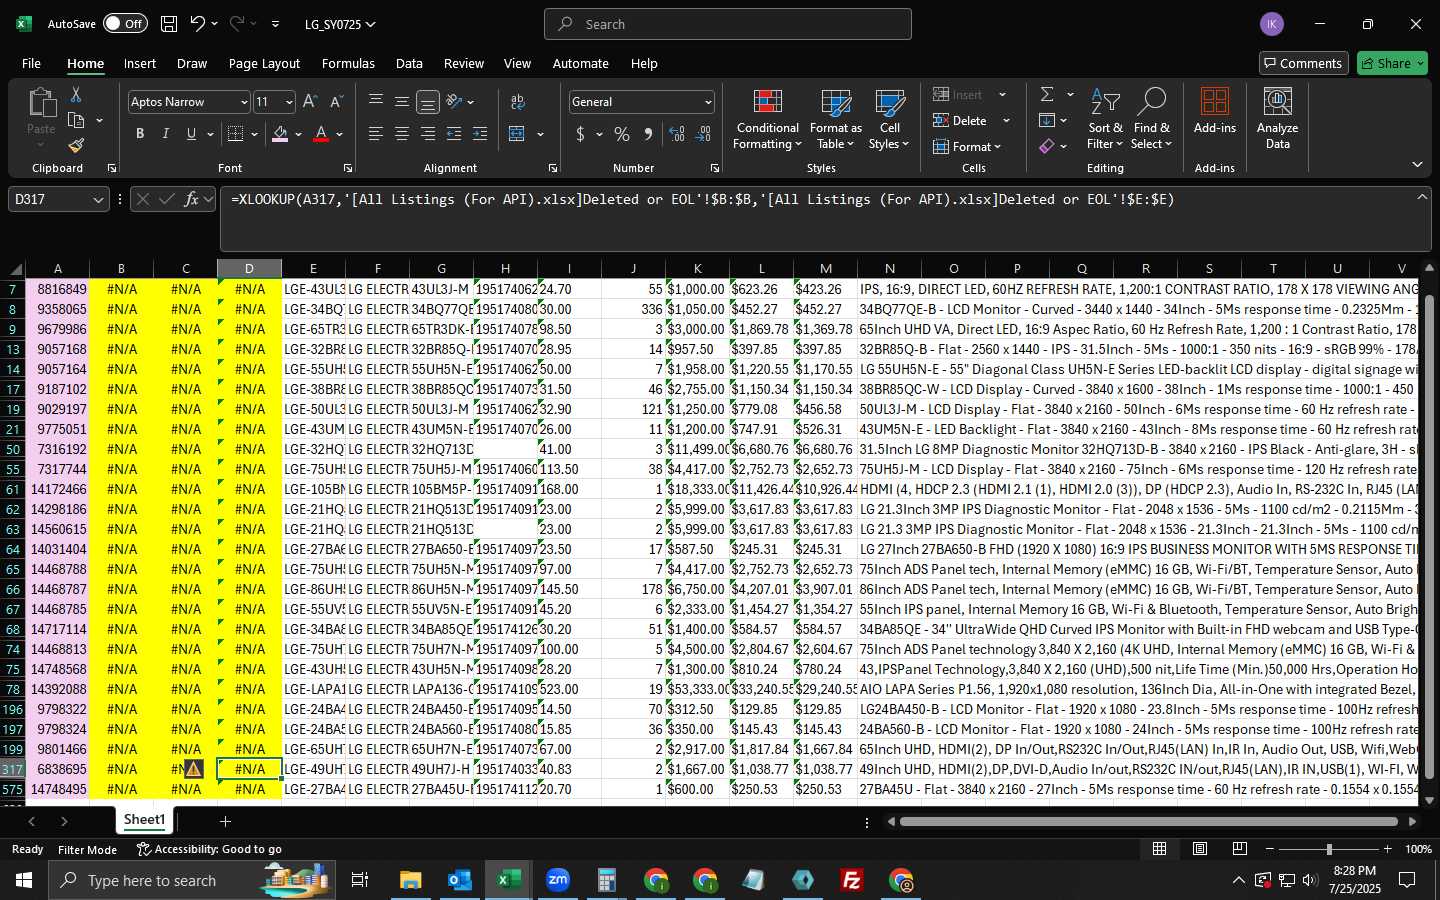The image size is (1440, 900).
Task: Switch to the Page Layout tab
Action: [264, 63]
